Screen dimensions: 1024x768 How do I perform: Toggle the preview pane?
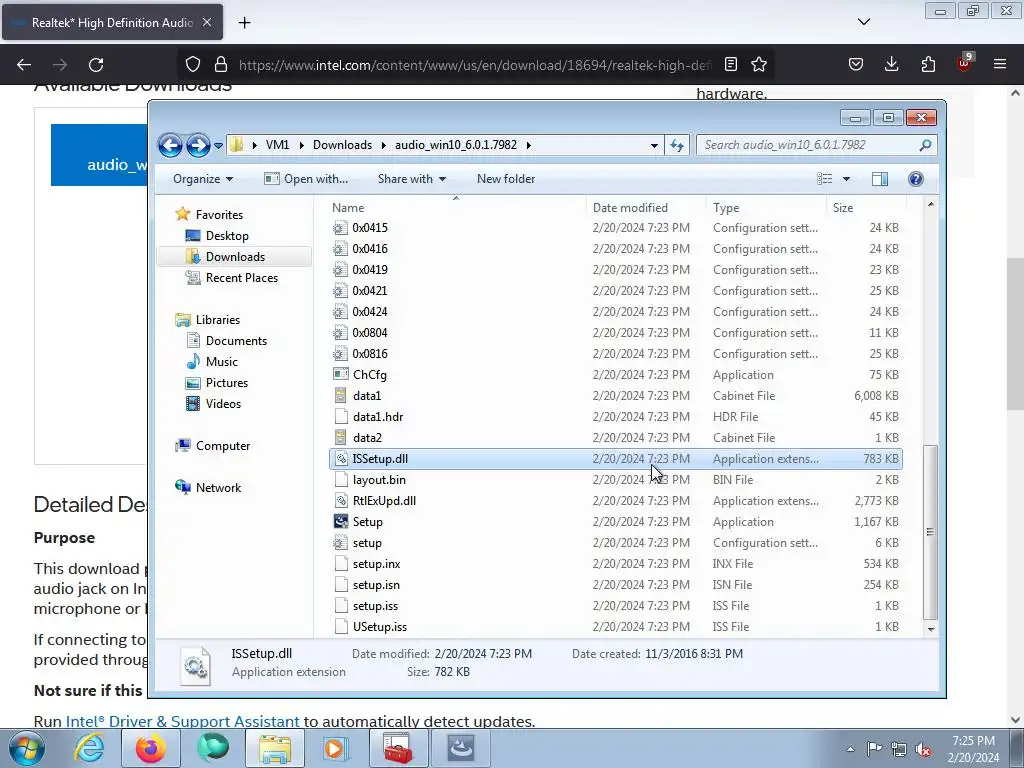(x=880, y=179)
